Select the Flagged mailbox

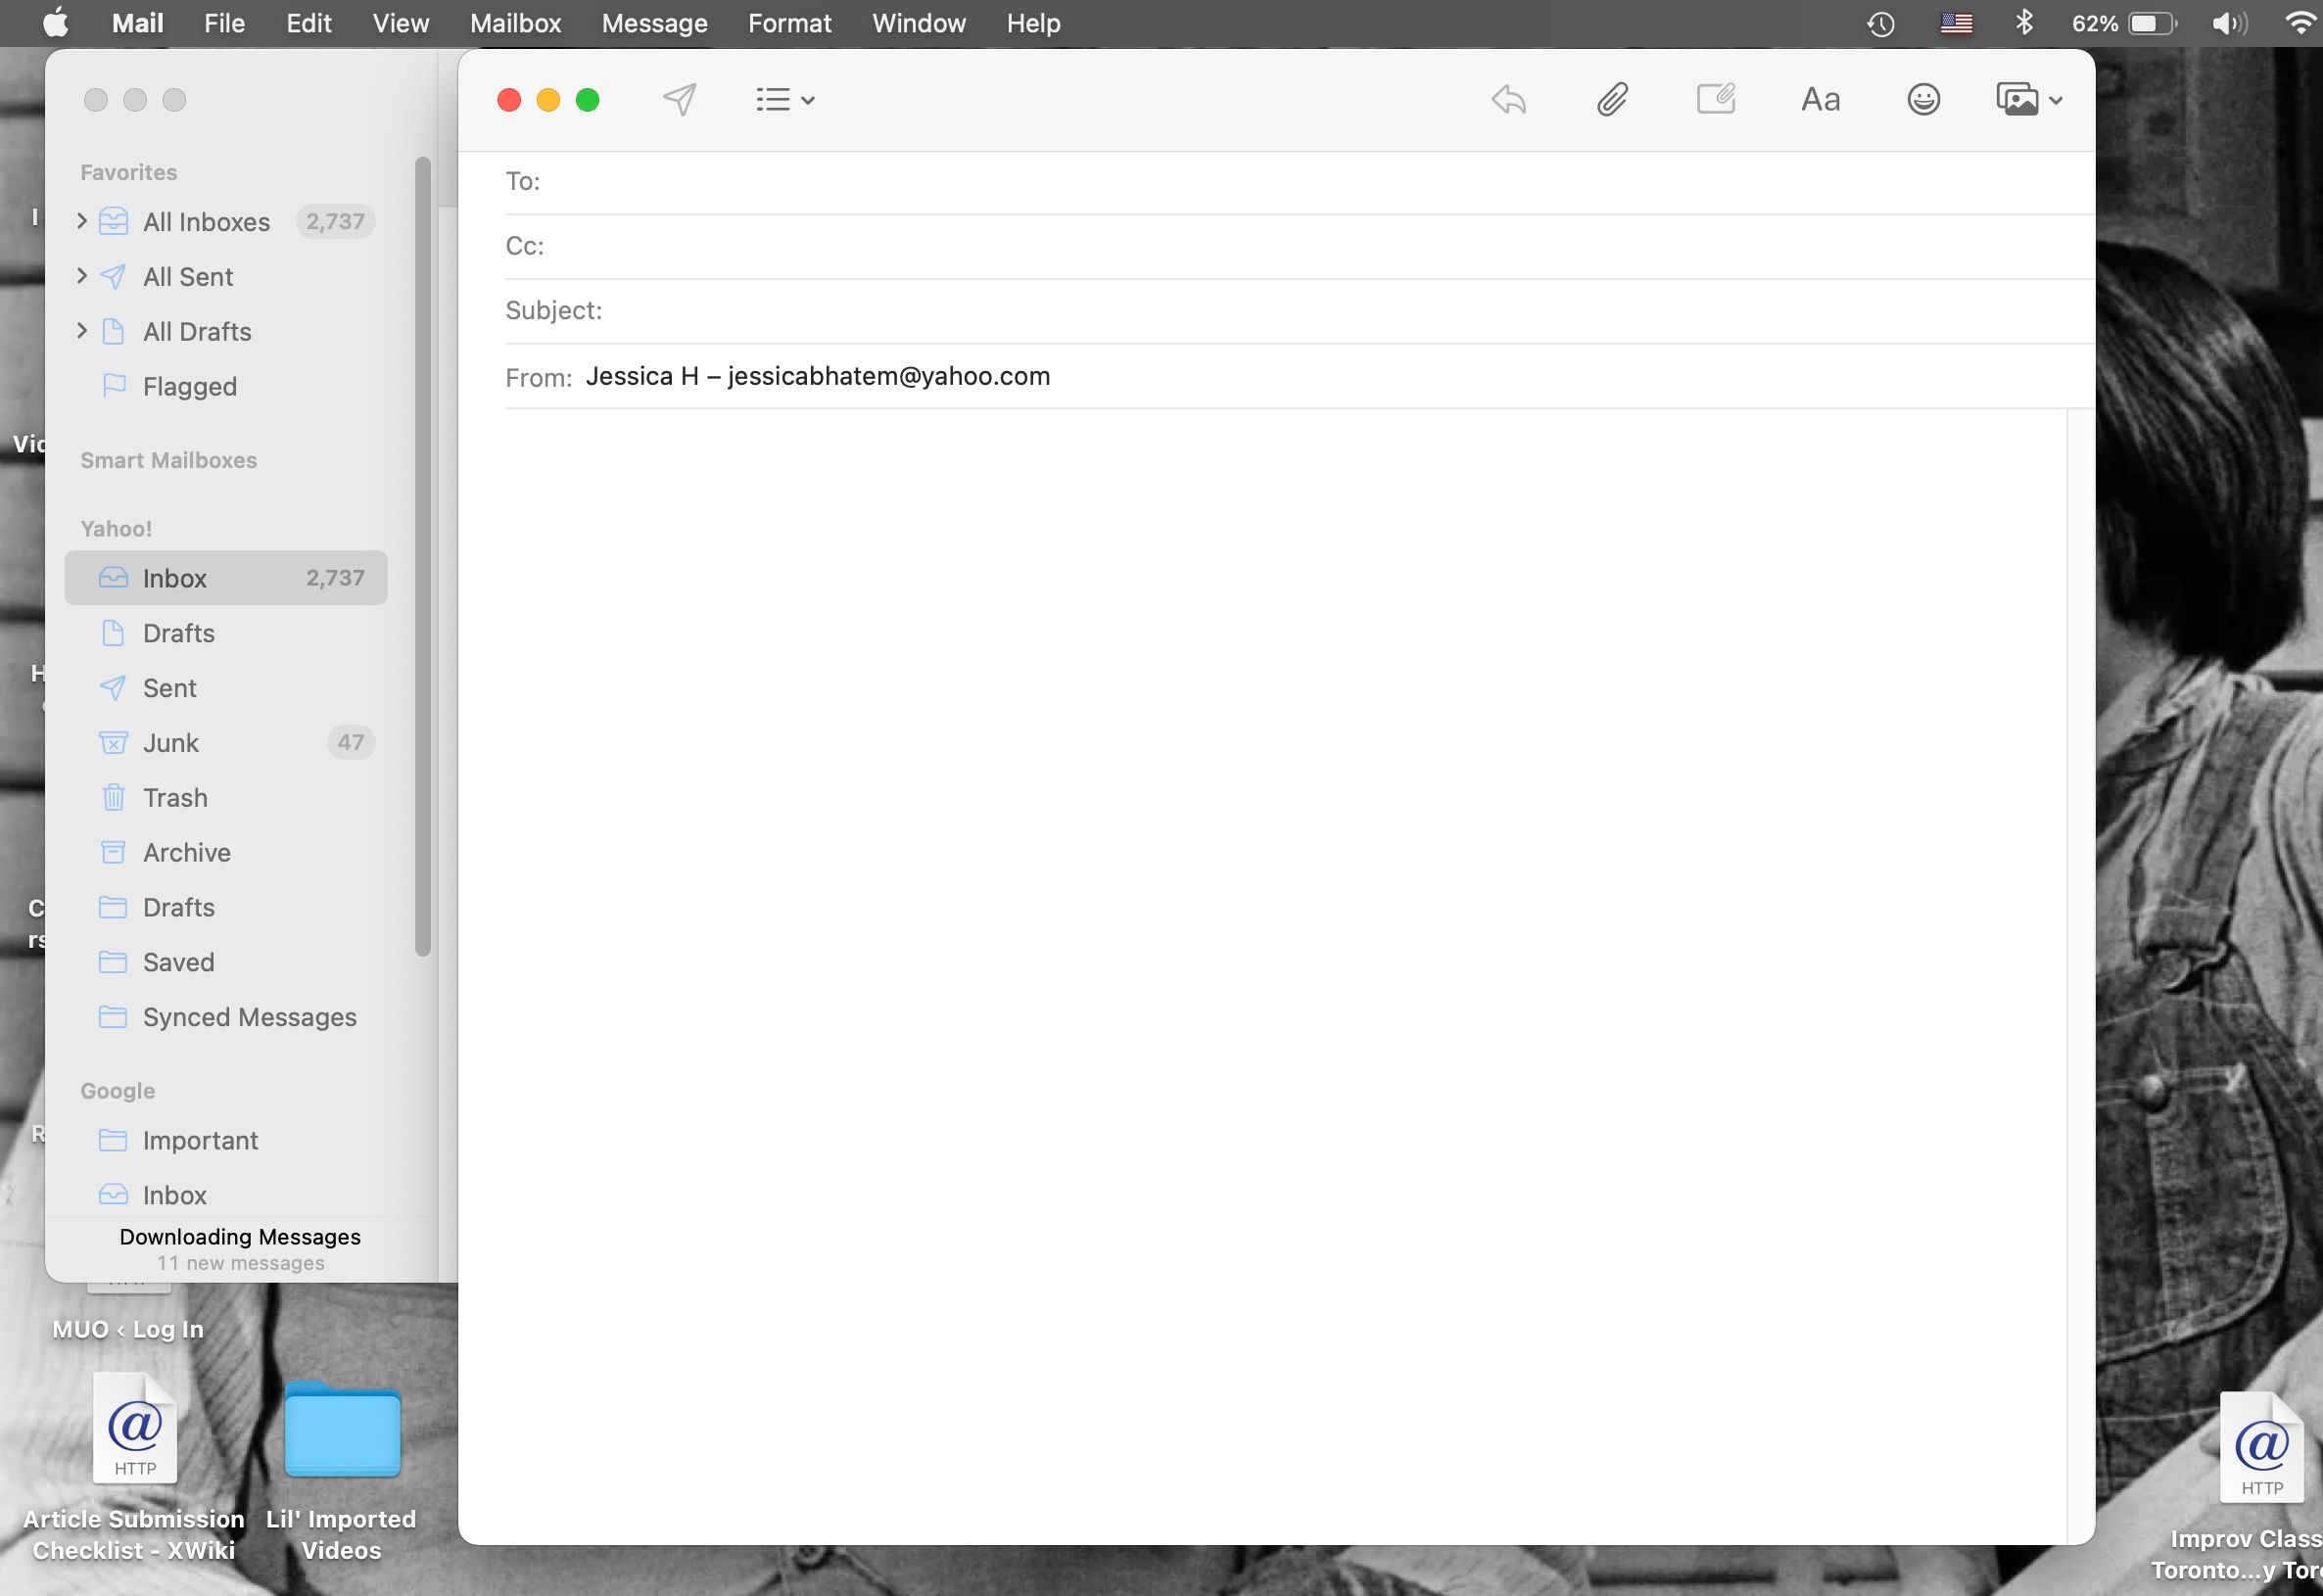pyautogui.click(x=189, y=386)
